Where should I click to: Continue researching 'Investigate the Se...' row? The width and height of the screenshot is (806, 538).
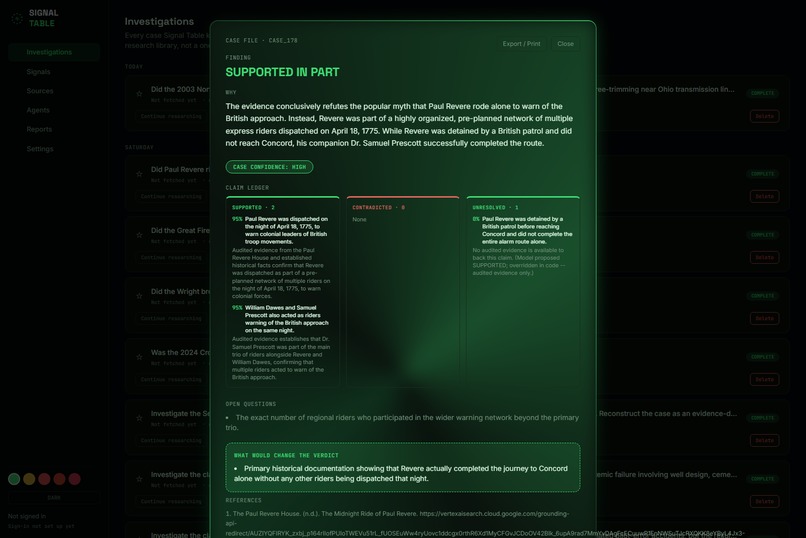[x=171, y=440]
